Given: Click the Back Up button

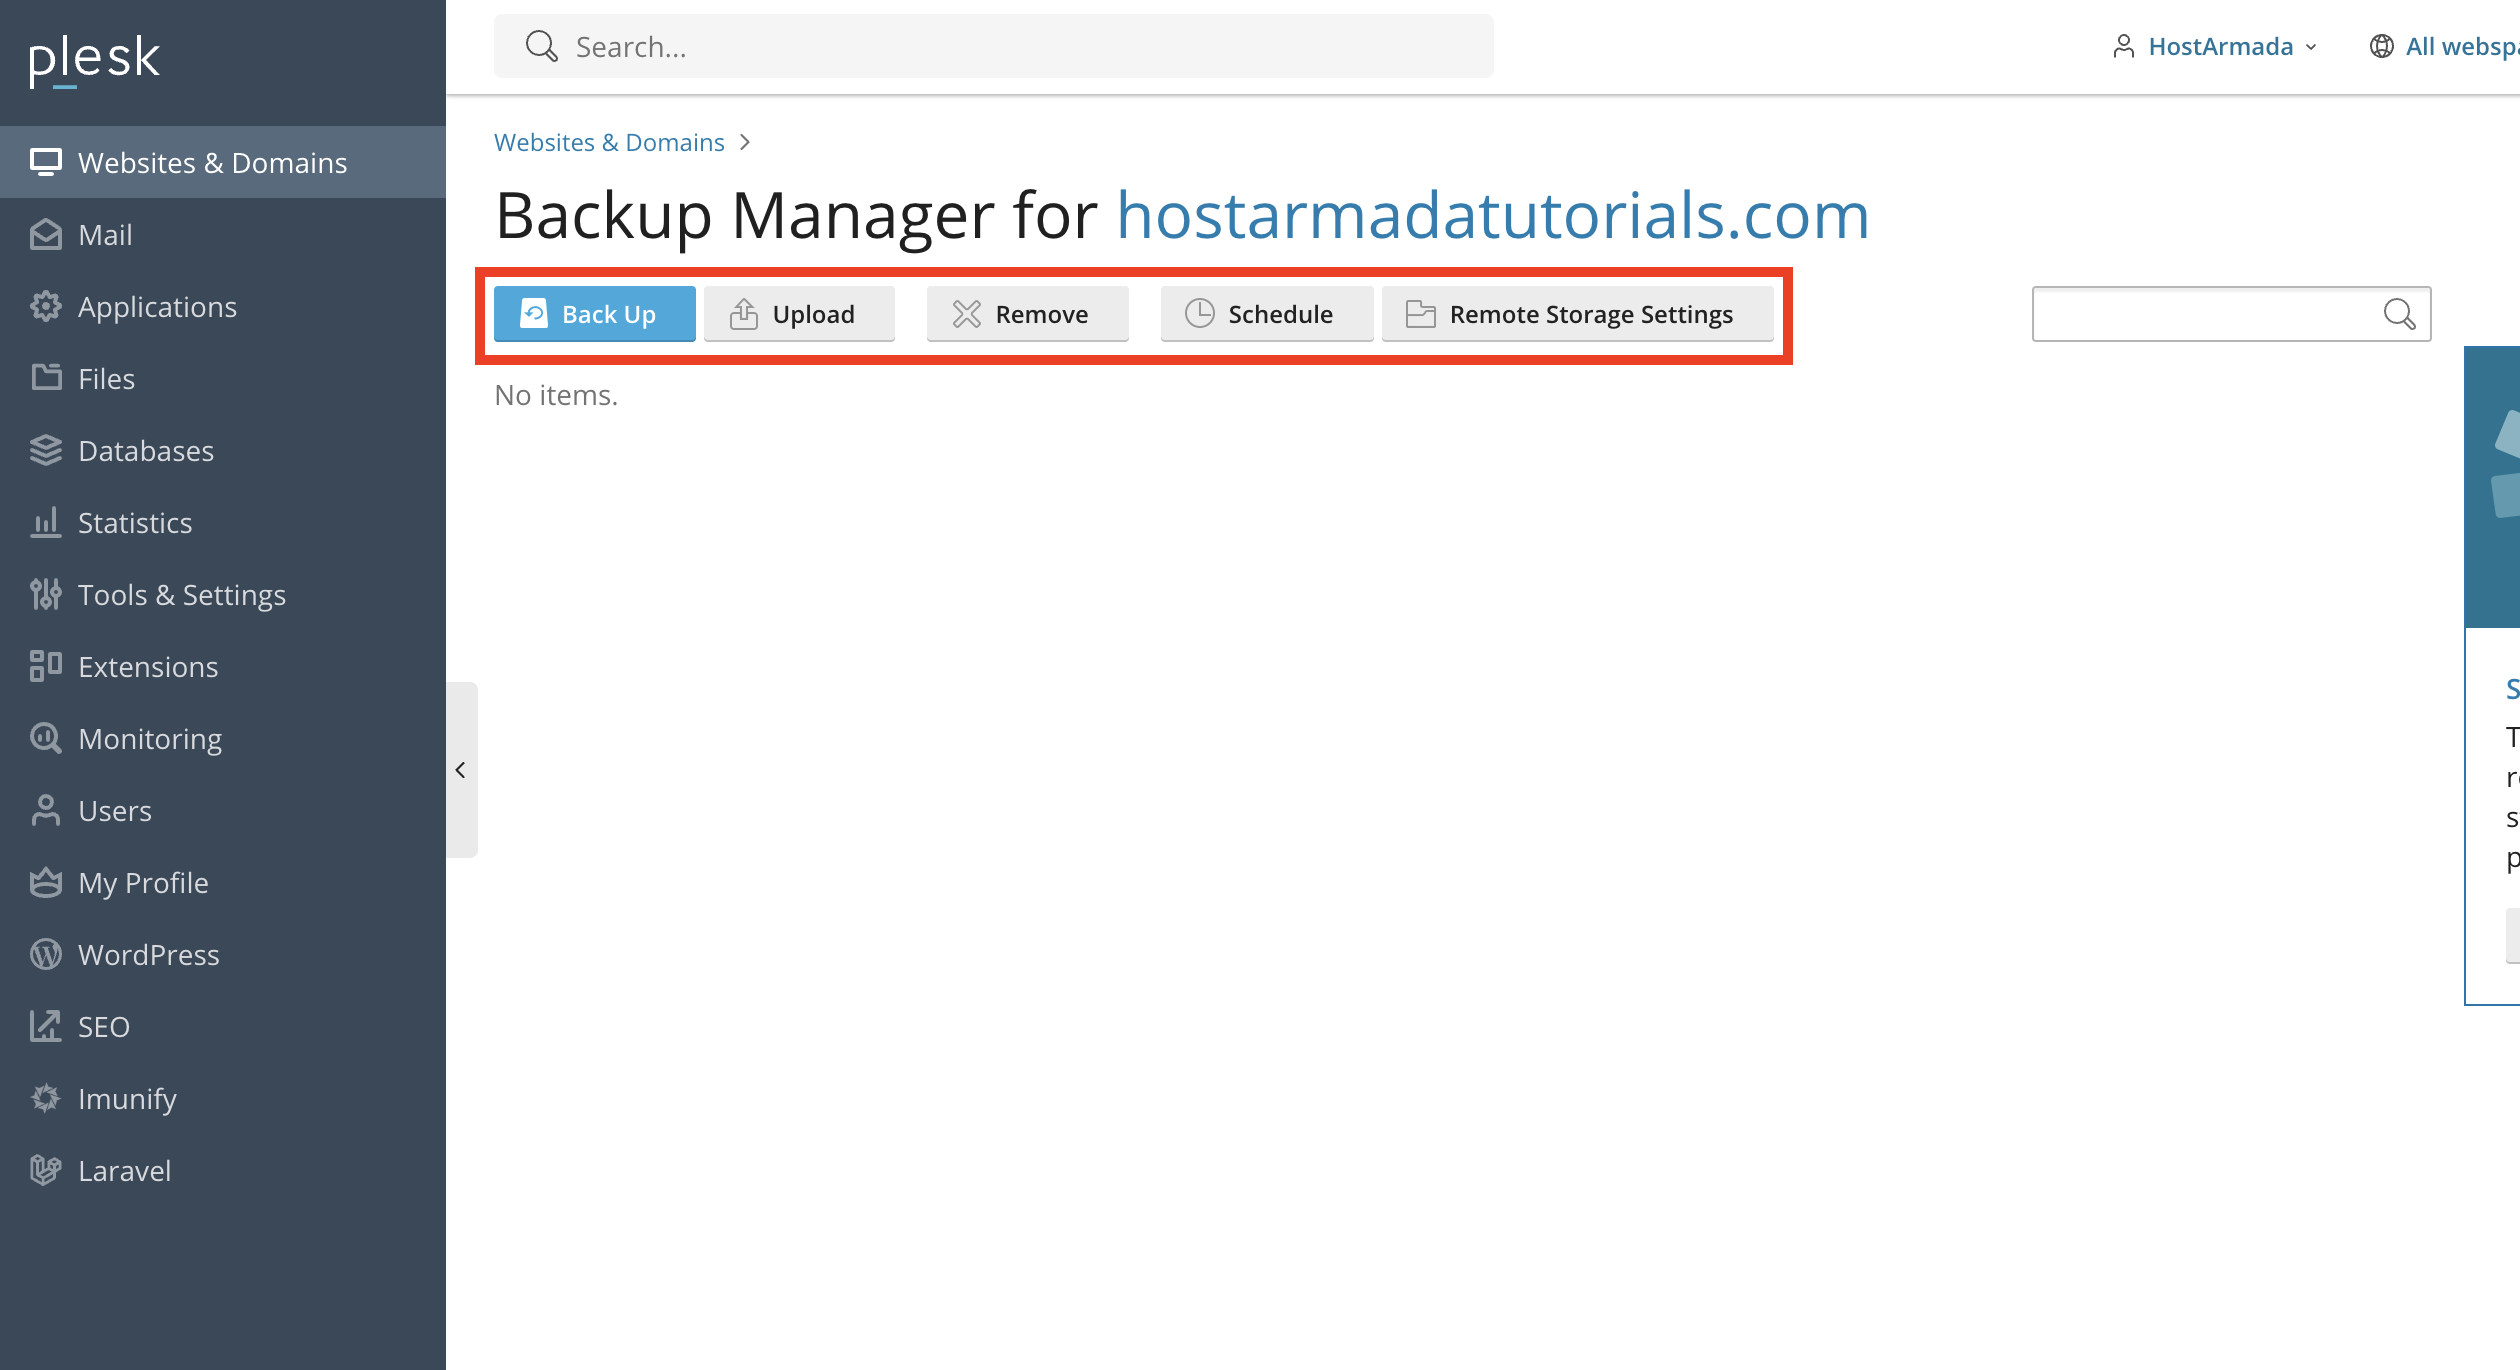Looking at the screenshot, I should [x=595, y=314].
